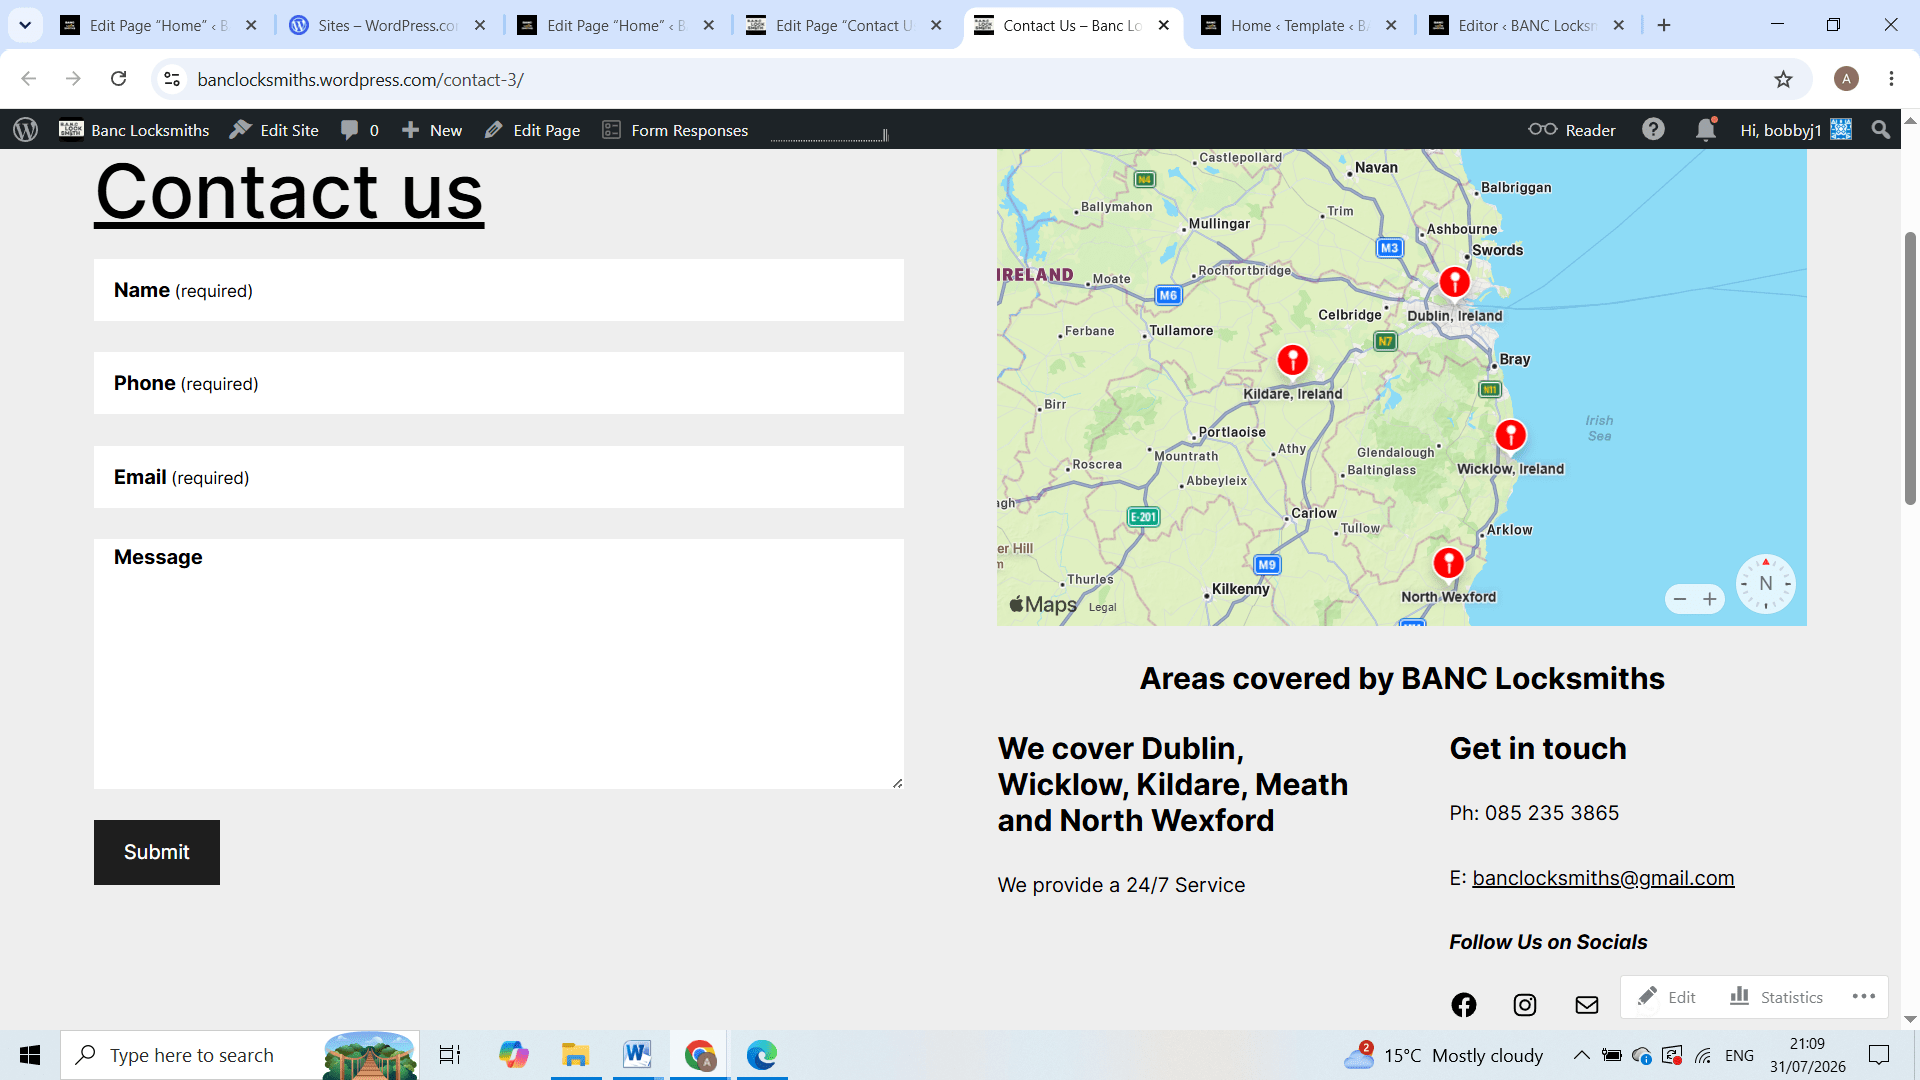1920x1080 pixels.
Task: Click the floating Edit button
Action: tap(1667, 997)
